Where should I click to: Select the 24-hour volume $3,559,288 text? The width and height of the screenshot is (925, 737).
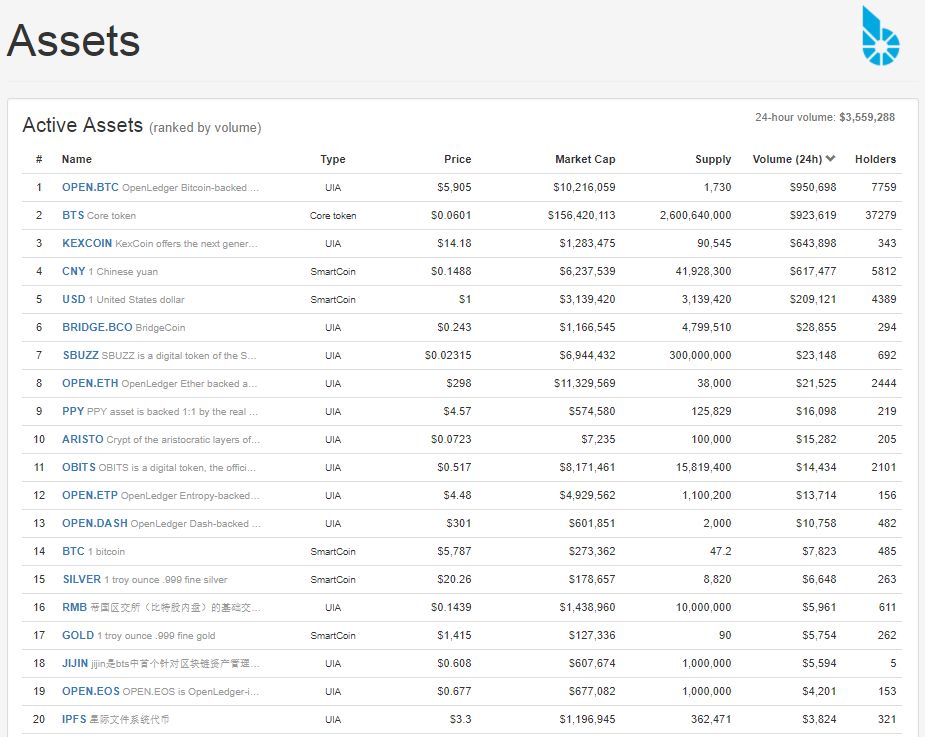tap(825, 117)
